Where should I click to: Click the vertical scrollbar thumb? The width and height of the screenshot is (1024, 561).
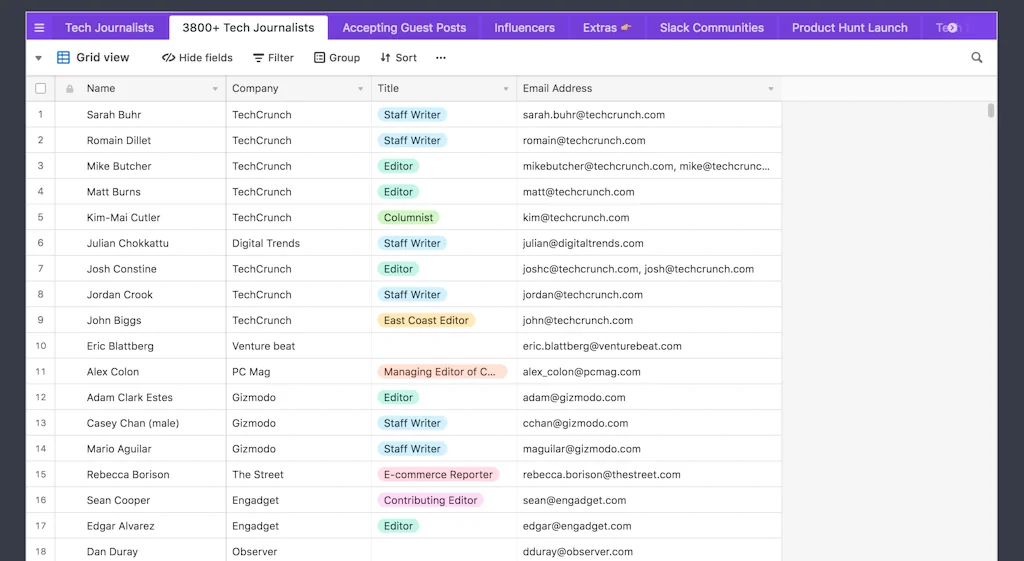(x=991, y=110)
